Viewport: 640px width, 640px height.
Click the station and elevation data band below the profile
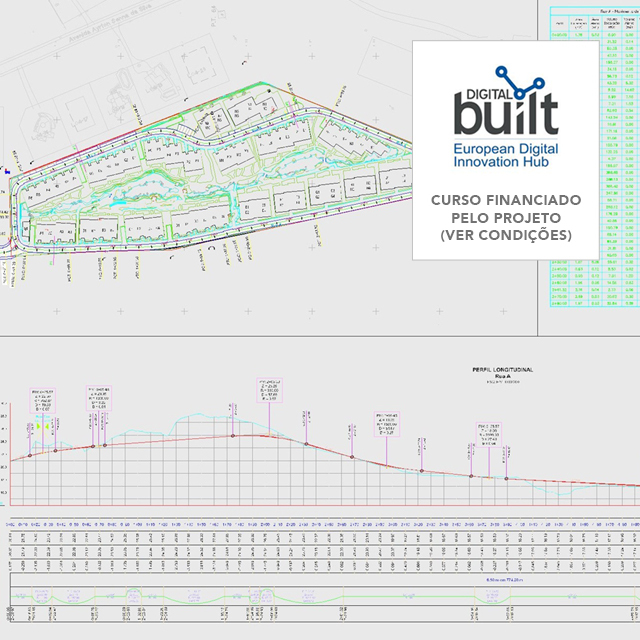click(x=320, y=550)
